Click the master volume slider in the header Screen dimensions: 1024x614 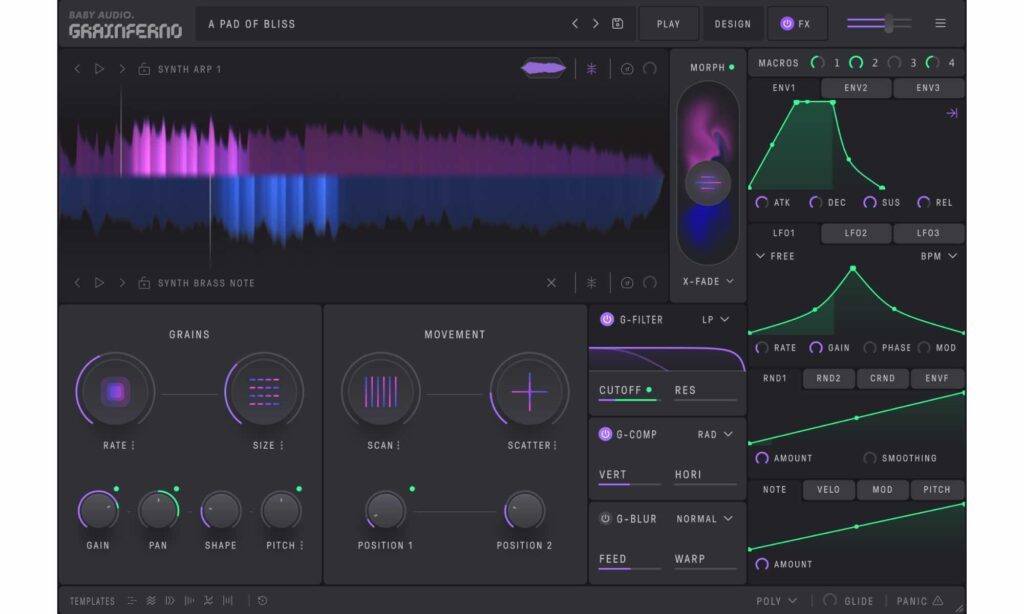coord(888,24)
